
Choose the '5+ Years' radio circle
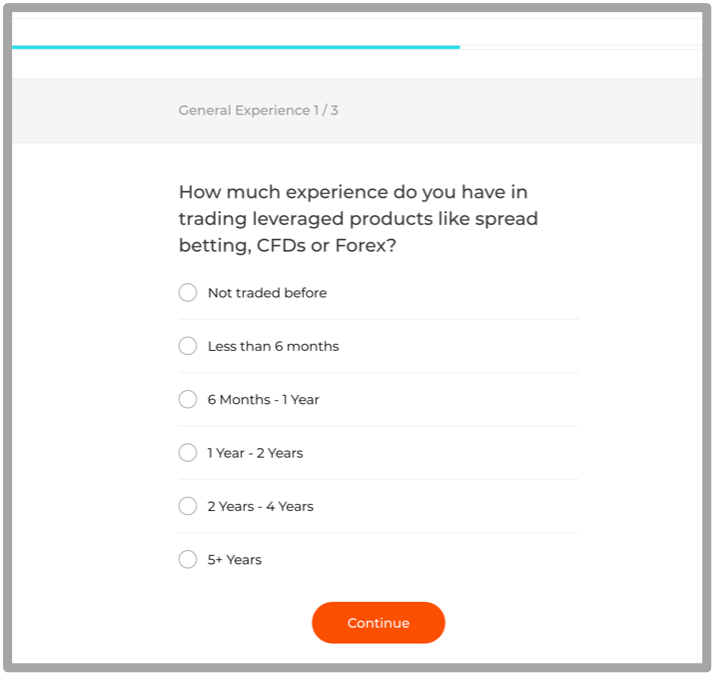pos(187,559)
